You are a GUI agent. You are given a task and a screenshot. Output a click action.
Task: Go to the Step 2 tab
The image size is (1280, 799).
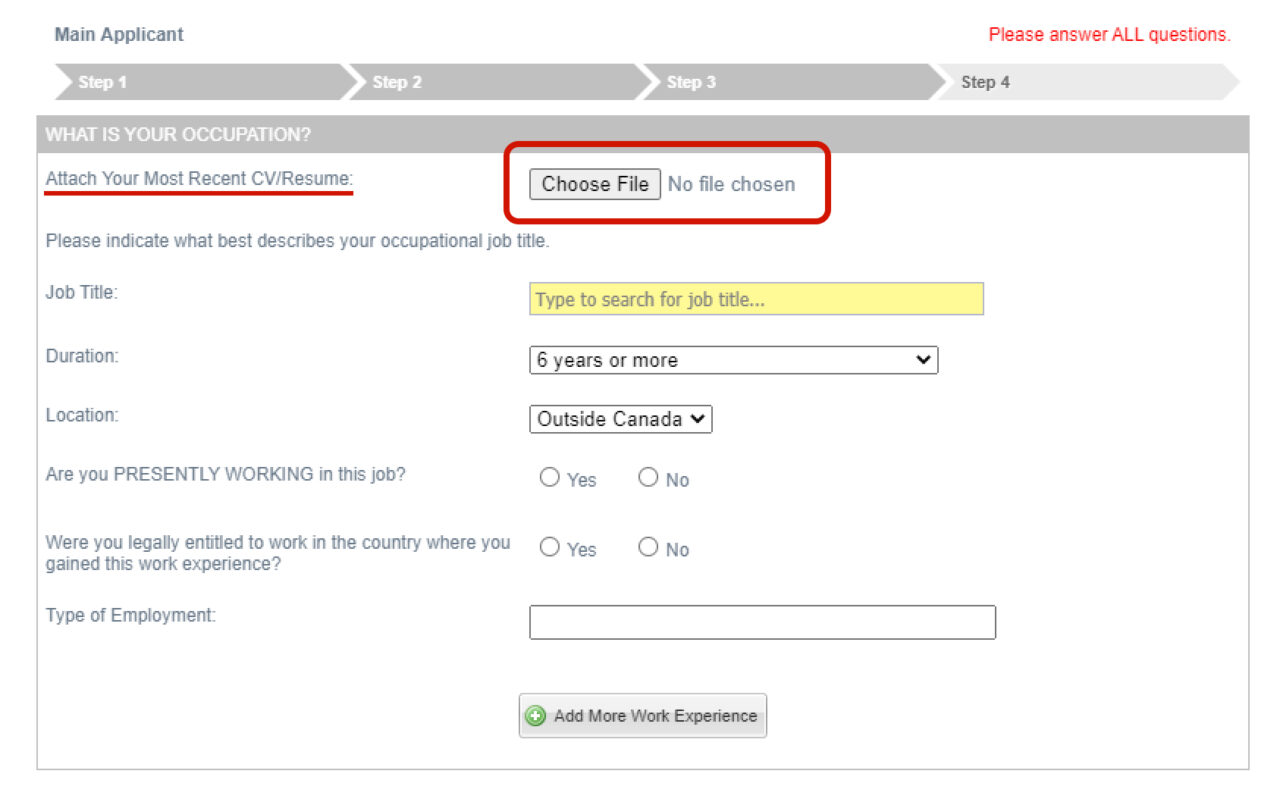[397, 82]
